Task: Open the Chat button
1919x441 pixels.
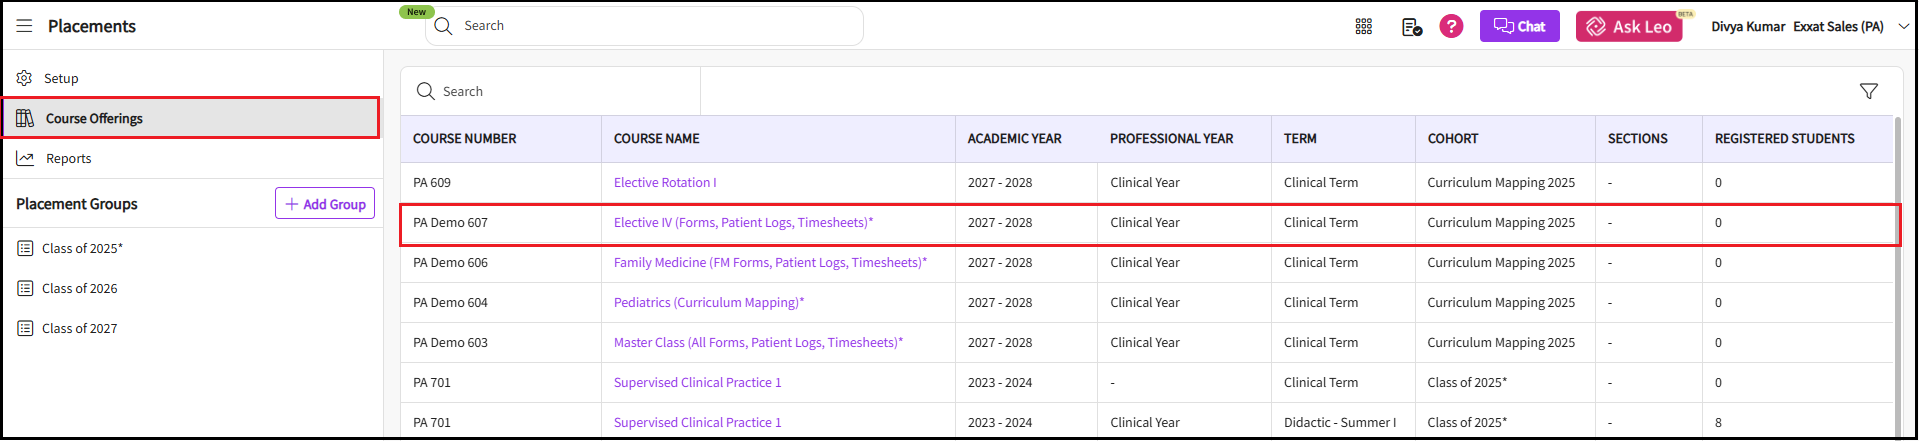Action: click(1519, 27)
